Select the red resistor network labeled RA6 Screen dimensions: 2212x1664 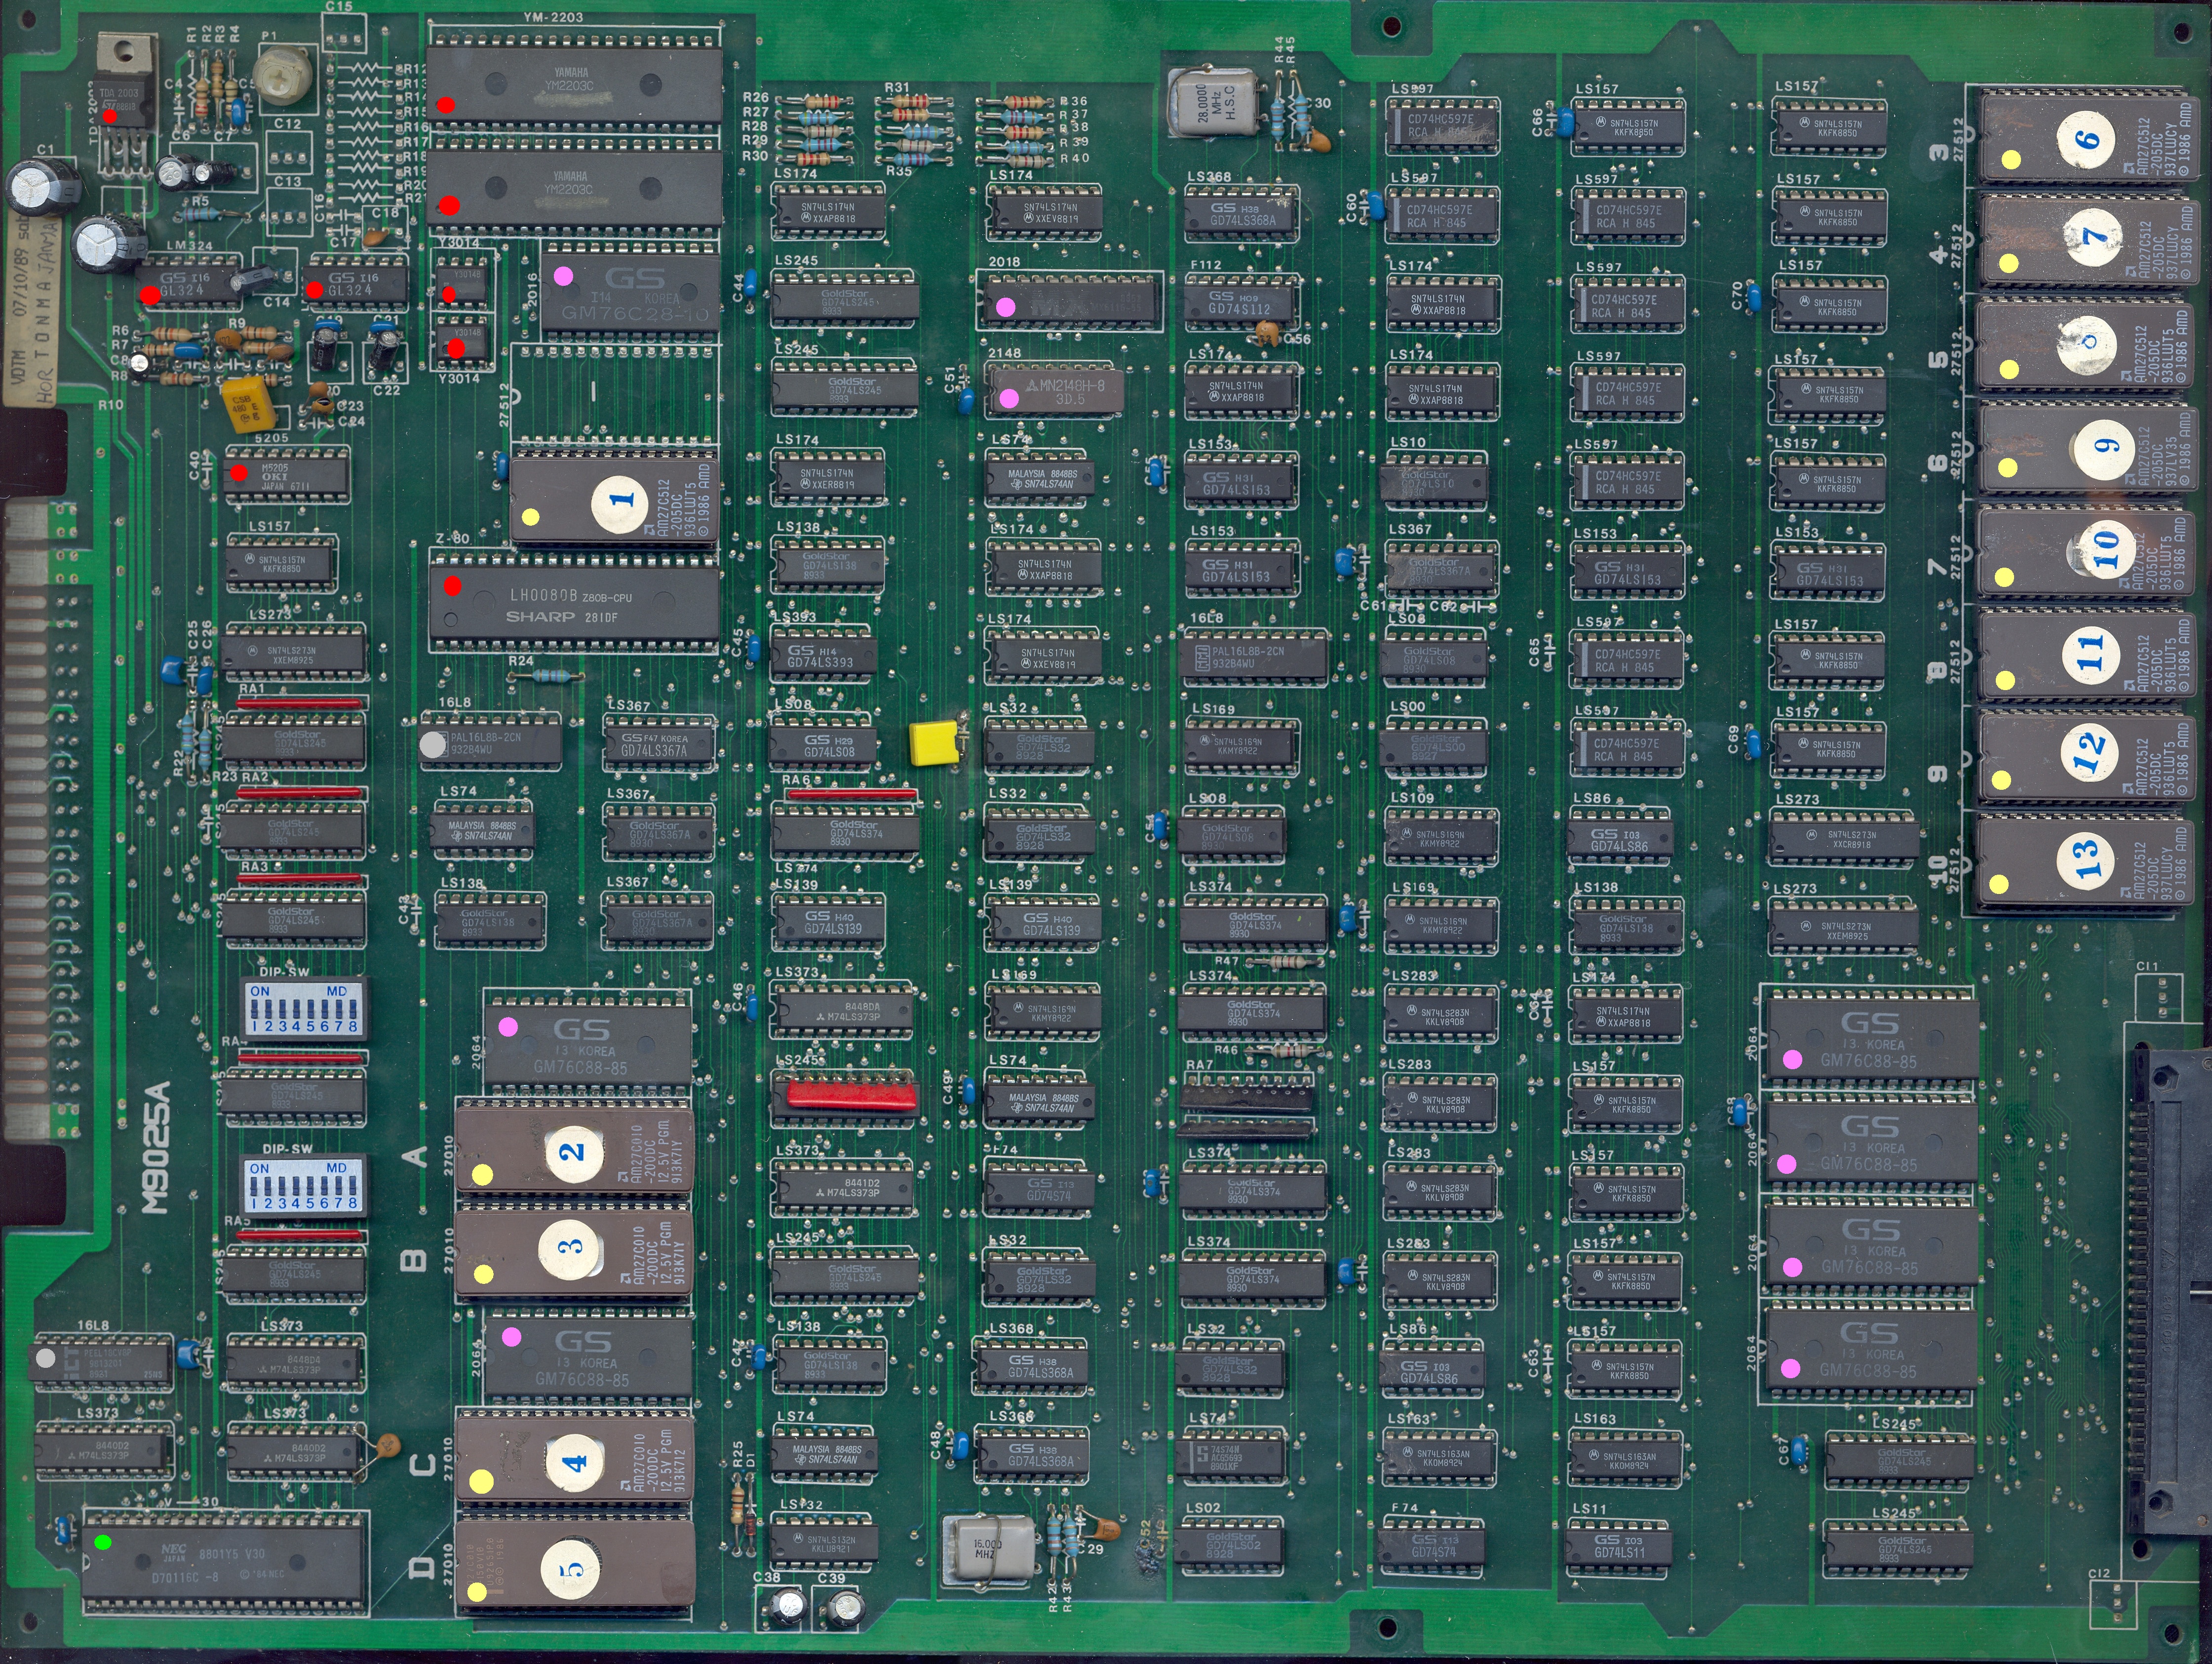click(x=851, y=794)
